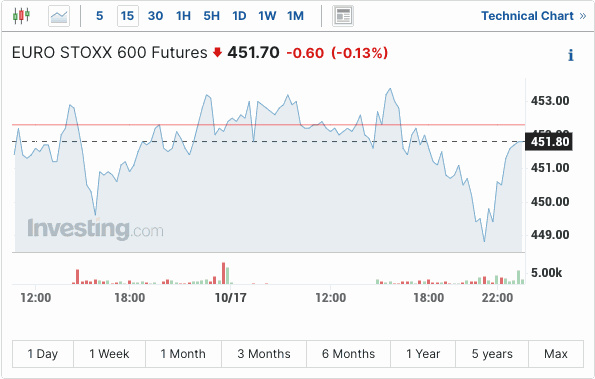Screen dimensions: 595x379
Task: Set interval to 5 minutes
Action: [99, 16]
